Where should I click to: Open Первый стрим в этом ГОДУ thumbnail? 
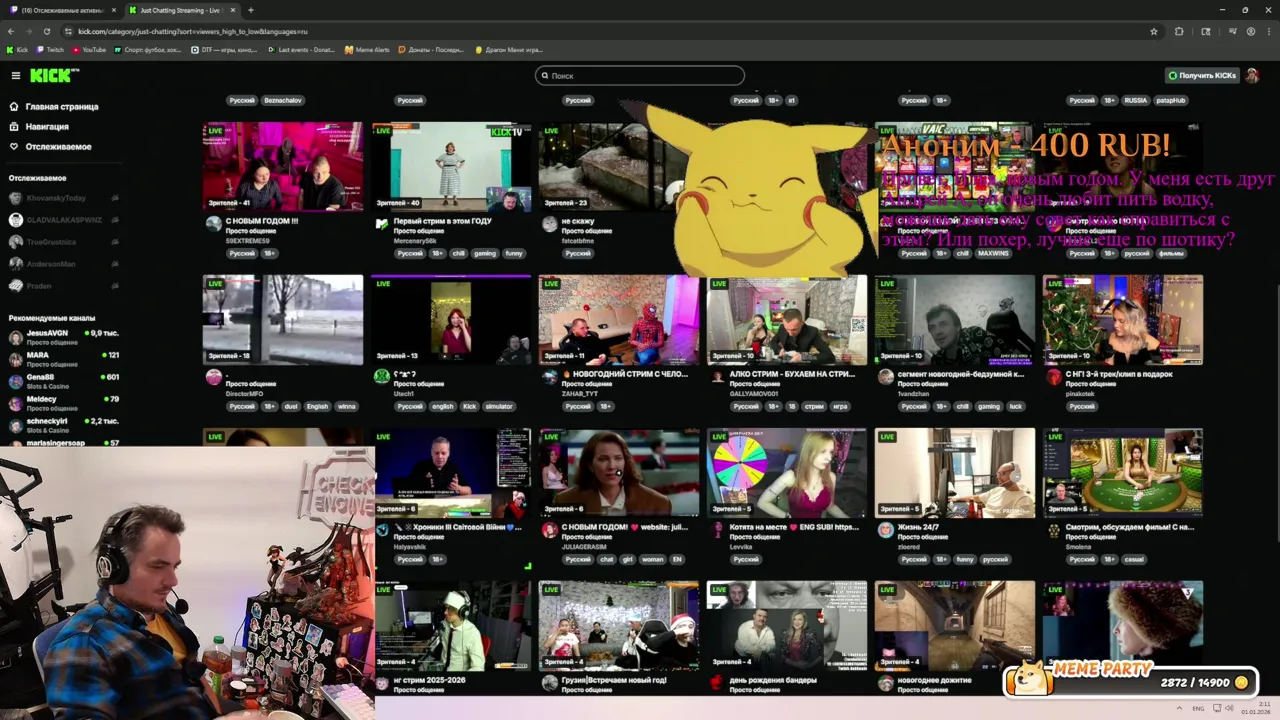[x=451, y=166]
